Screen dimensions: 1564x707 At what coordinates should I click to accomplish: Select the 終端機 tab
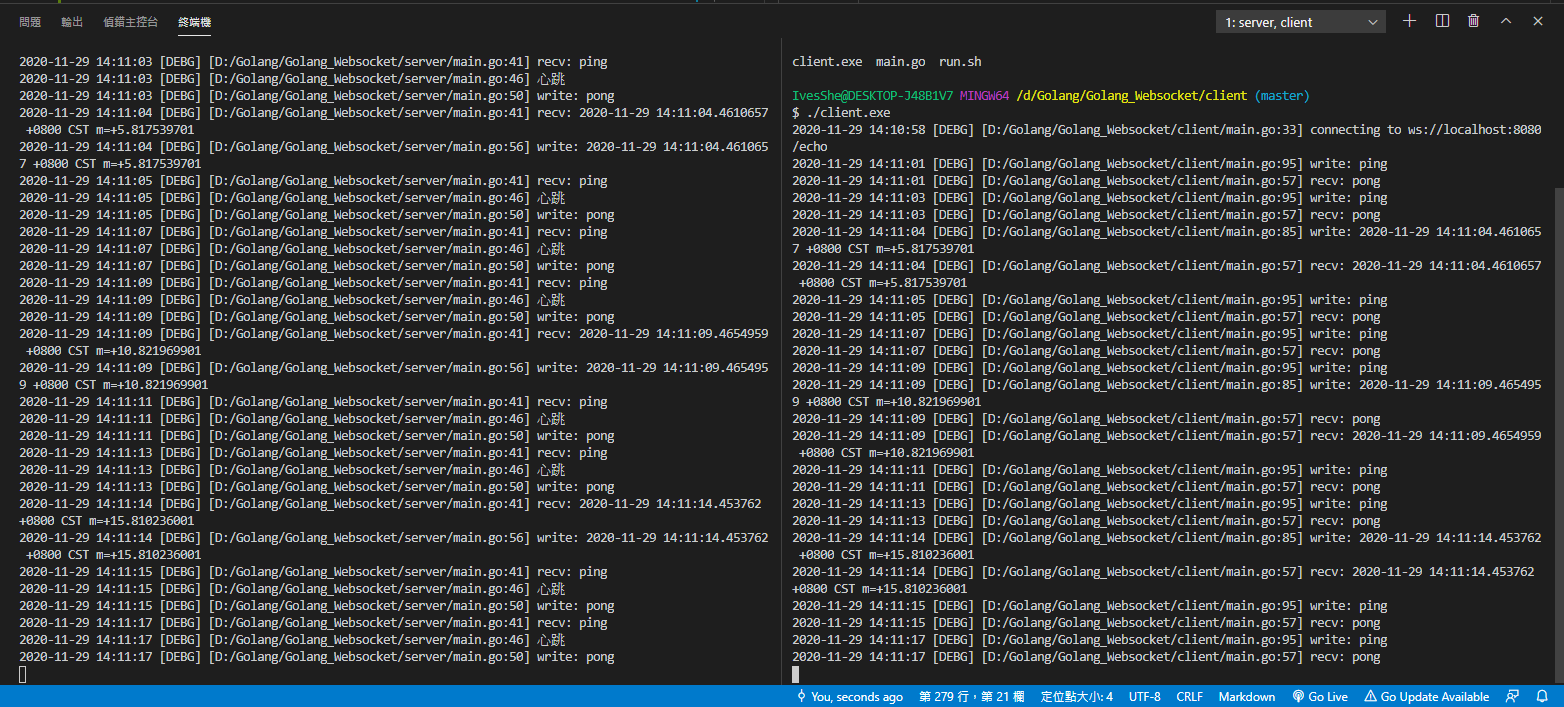click(194, 22)
